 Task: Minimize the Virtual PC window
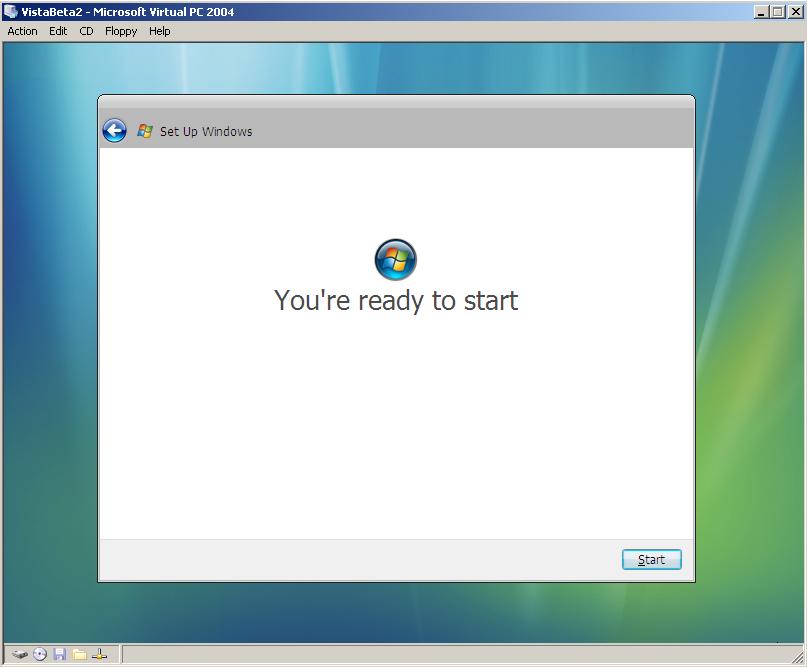pos(761,12)
